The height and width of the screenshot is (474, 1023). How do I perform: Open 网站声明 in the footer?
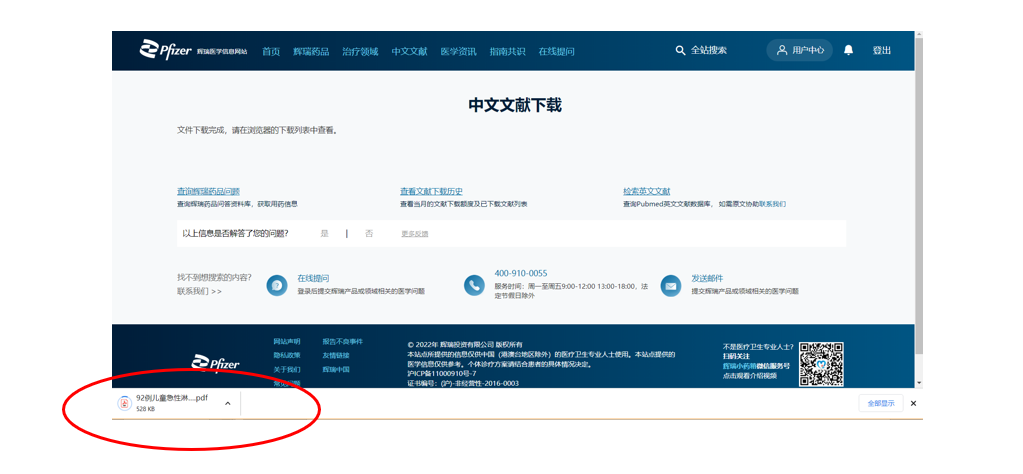coord(287,342)
